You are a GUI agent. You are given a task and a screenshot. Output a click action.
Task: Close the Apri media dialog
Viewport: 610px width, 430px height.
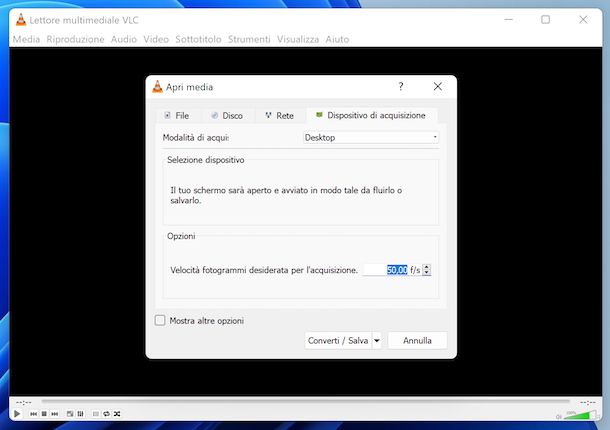tap(438, 86)
